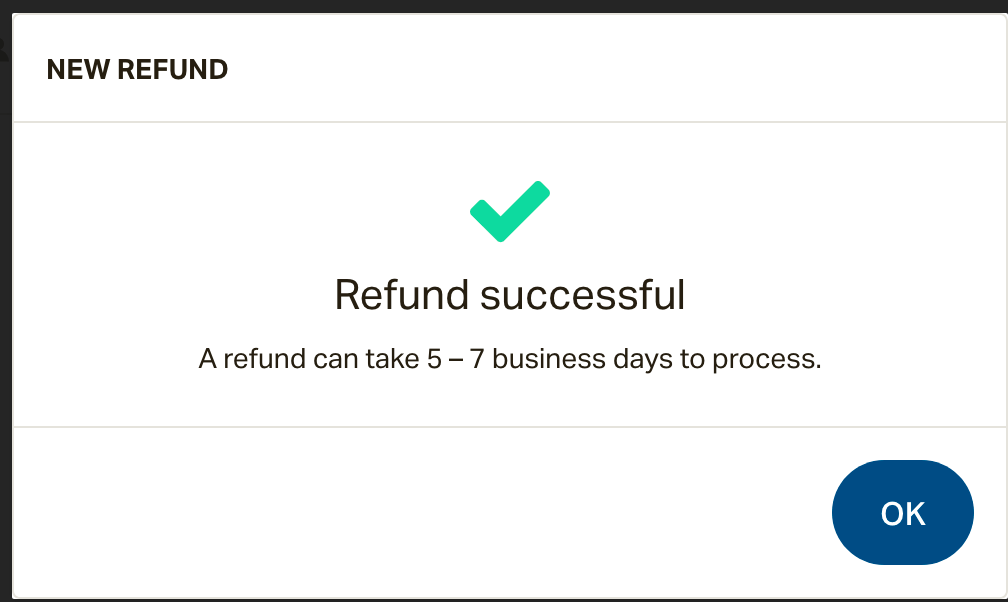This screenshot has width=1008, height=602.
Task: Click the dark strip above the dialog
Action: [504, 6]
